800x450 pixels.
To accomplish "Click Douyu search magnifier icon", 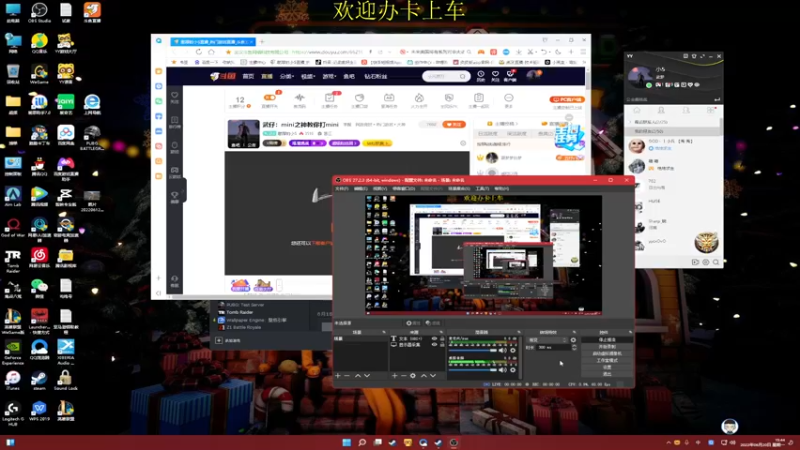I will tap(462, 77).
